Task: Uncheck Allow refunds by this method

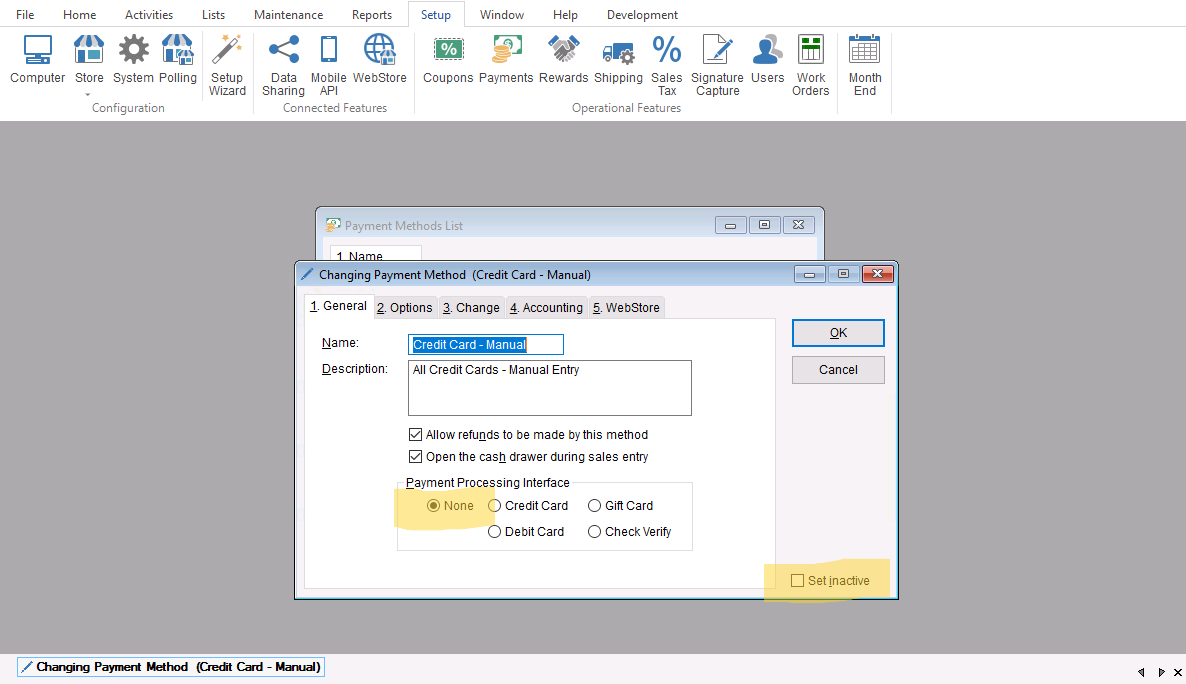Action: (x=416, y=435)
